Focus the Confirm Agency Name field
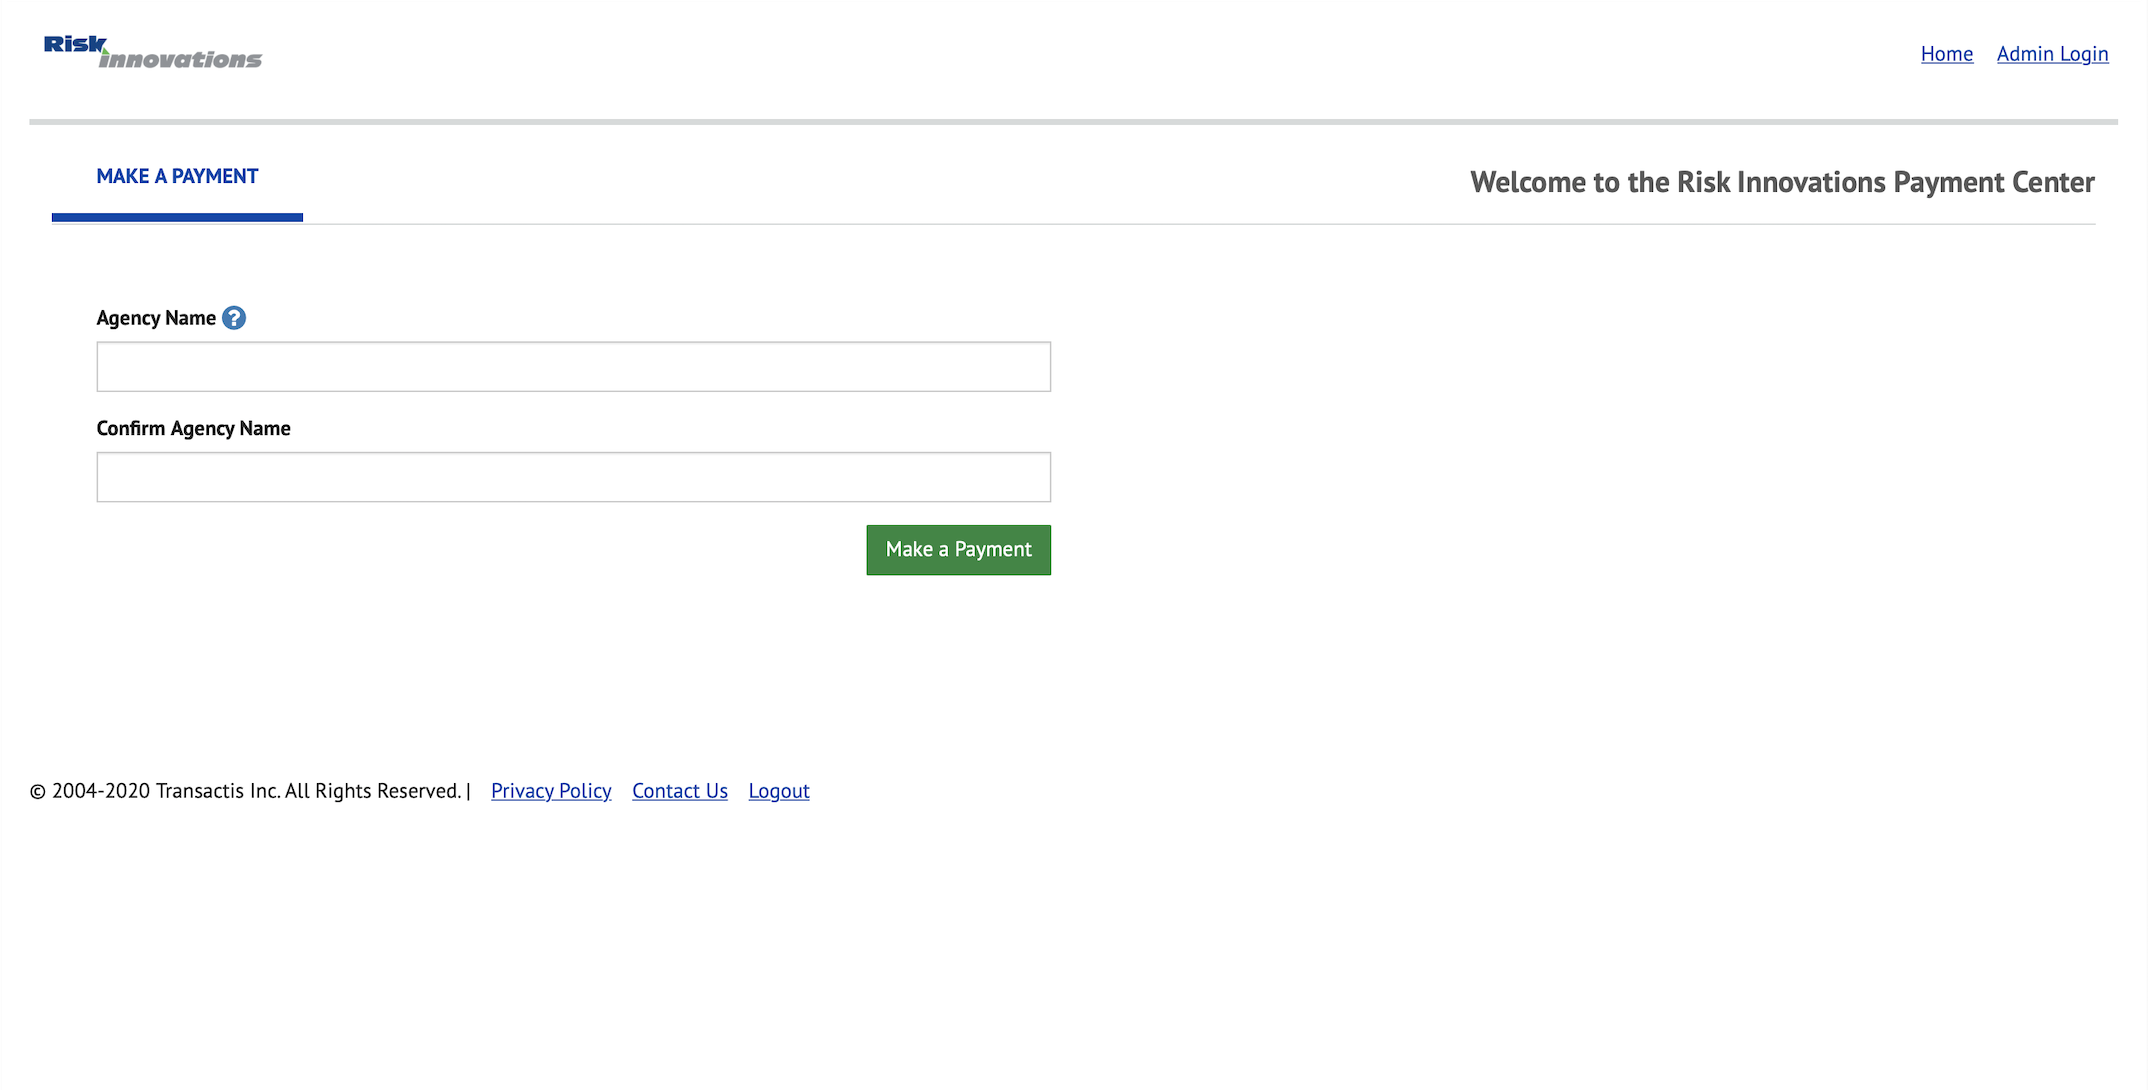Screen dimensions: 2148x1090 click(x=573, y=477)
